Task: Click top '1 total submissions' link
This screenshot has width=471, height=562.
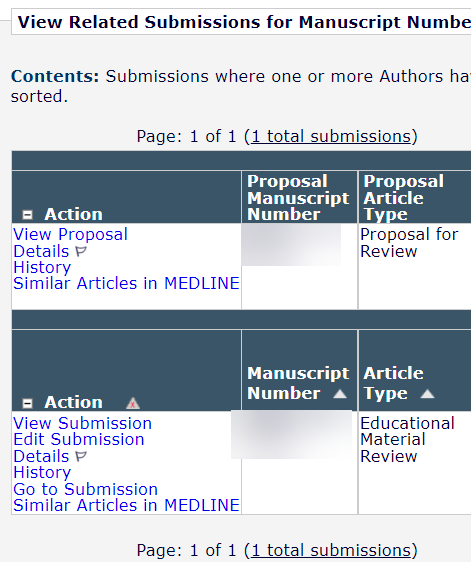Action: click(331, 137)
